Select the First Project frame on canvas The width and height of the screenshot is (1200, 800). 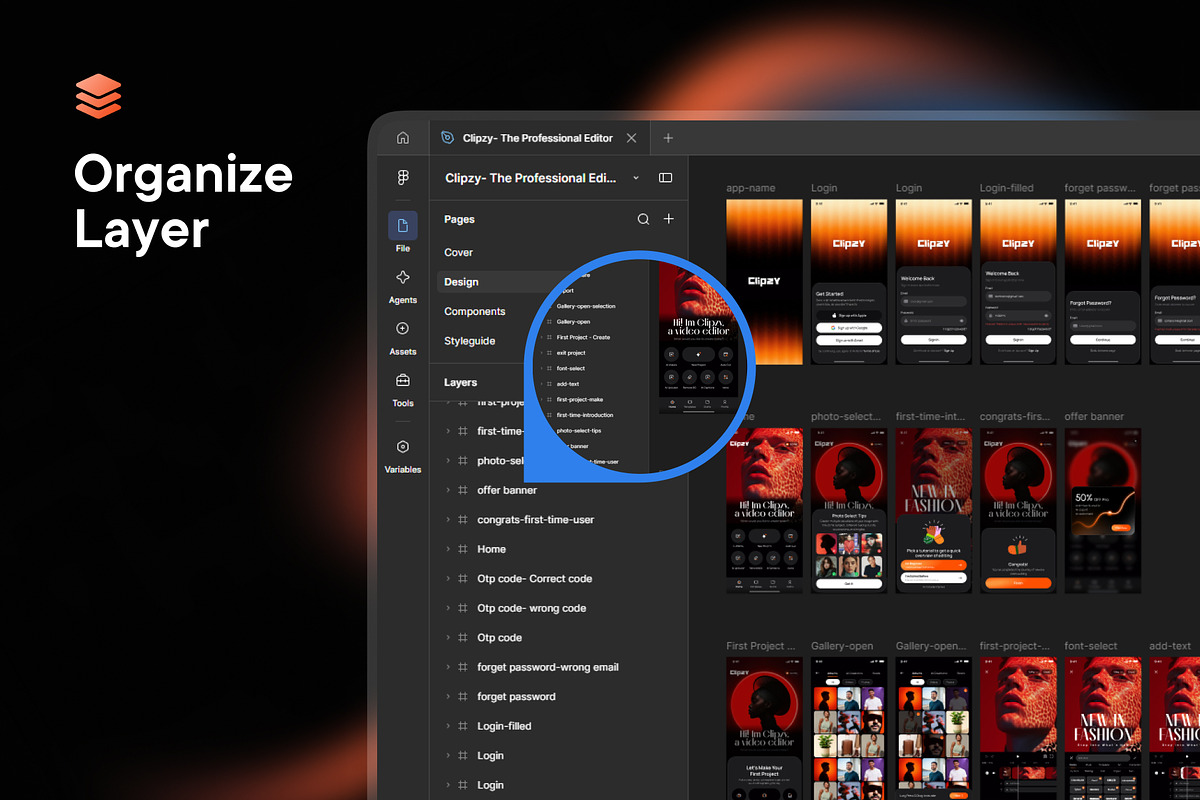765,728
